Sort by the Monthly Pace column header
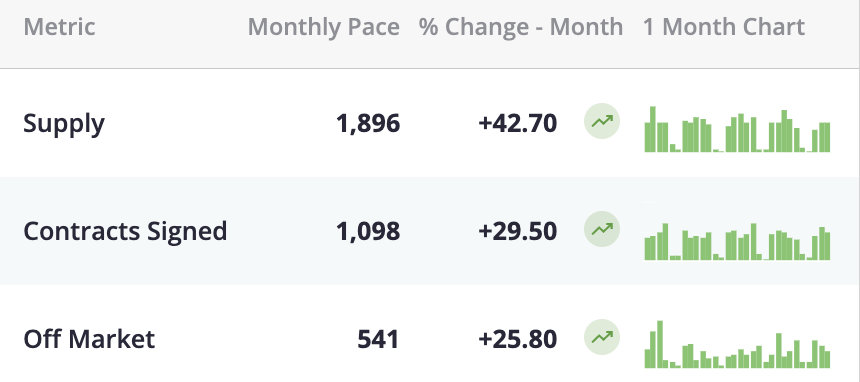The height and width of the screenshot is (382, 860). [324, 27]
